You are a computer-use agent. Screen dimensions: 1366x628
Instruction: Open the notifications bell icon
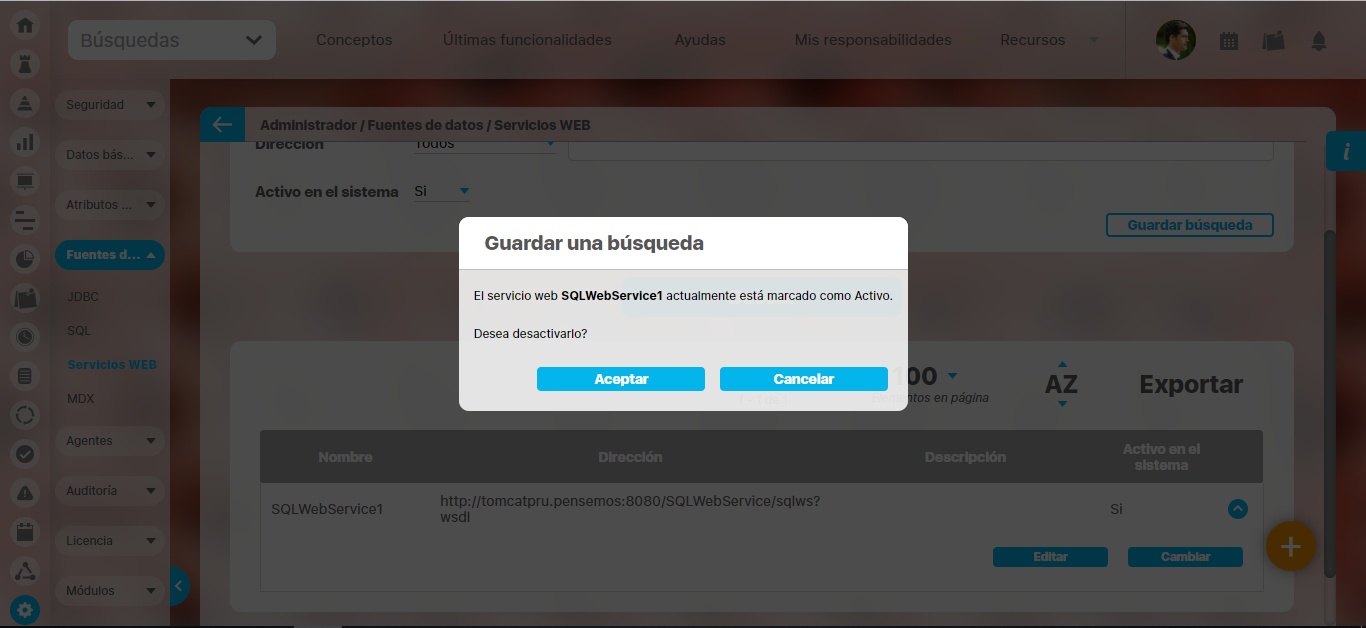[1319, 41]
